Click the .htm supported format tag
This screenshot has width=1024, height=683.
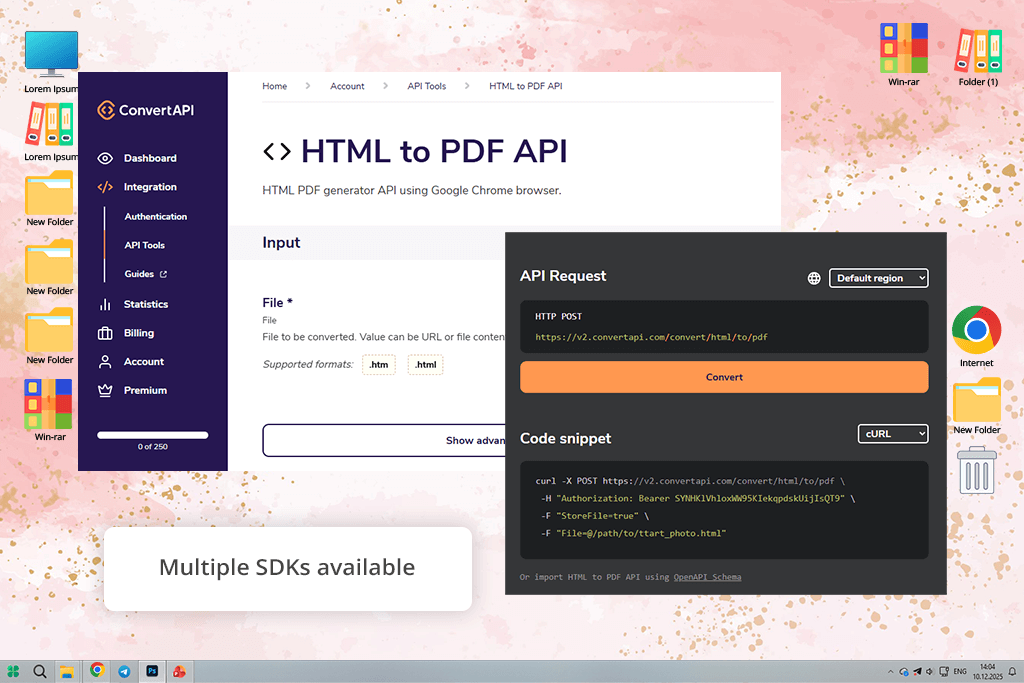[379, 365]
